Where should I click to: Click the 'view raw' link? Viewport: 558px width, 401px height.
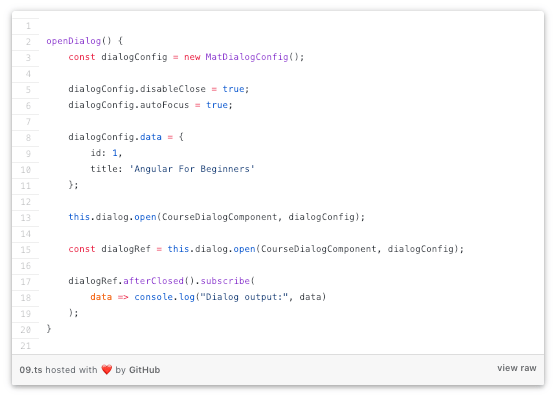point(516,368)
